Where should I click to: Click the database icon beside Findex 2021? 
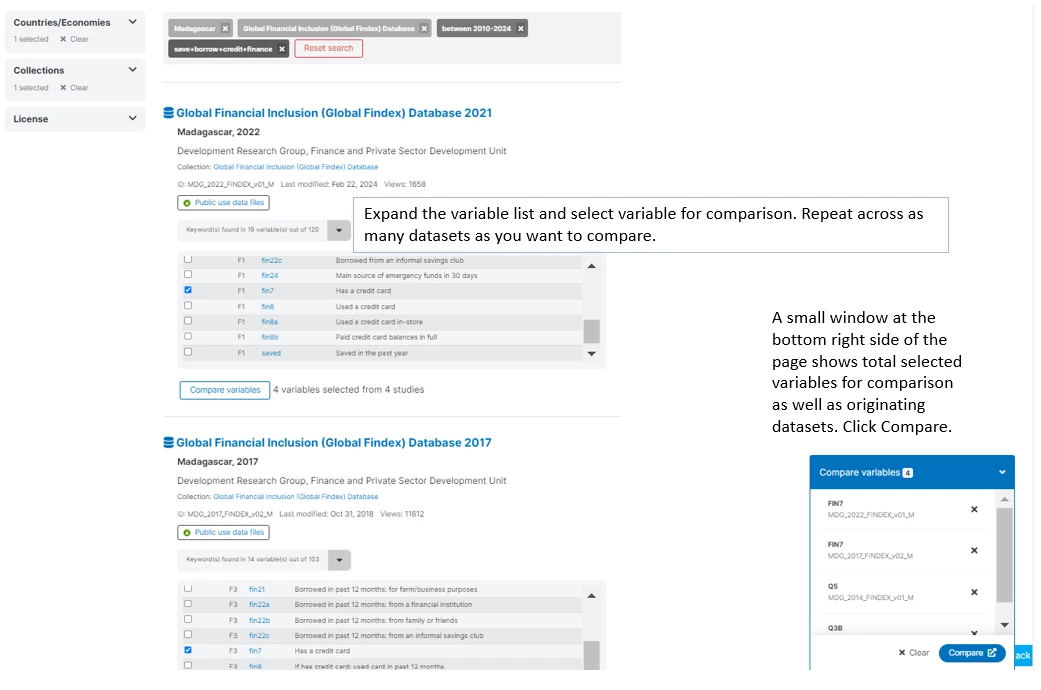click(169, 113)
